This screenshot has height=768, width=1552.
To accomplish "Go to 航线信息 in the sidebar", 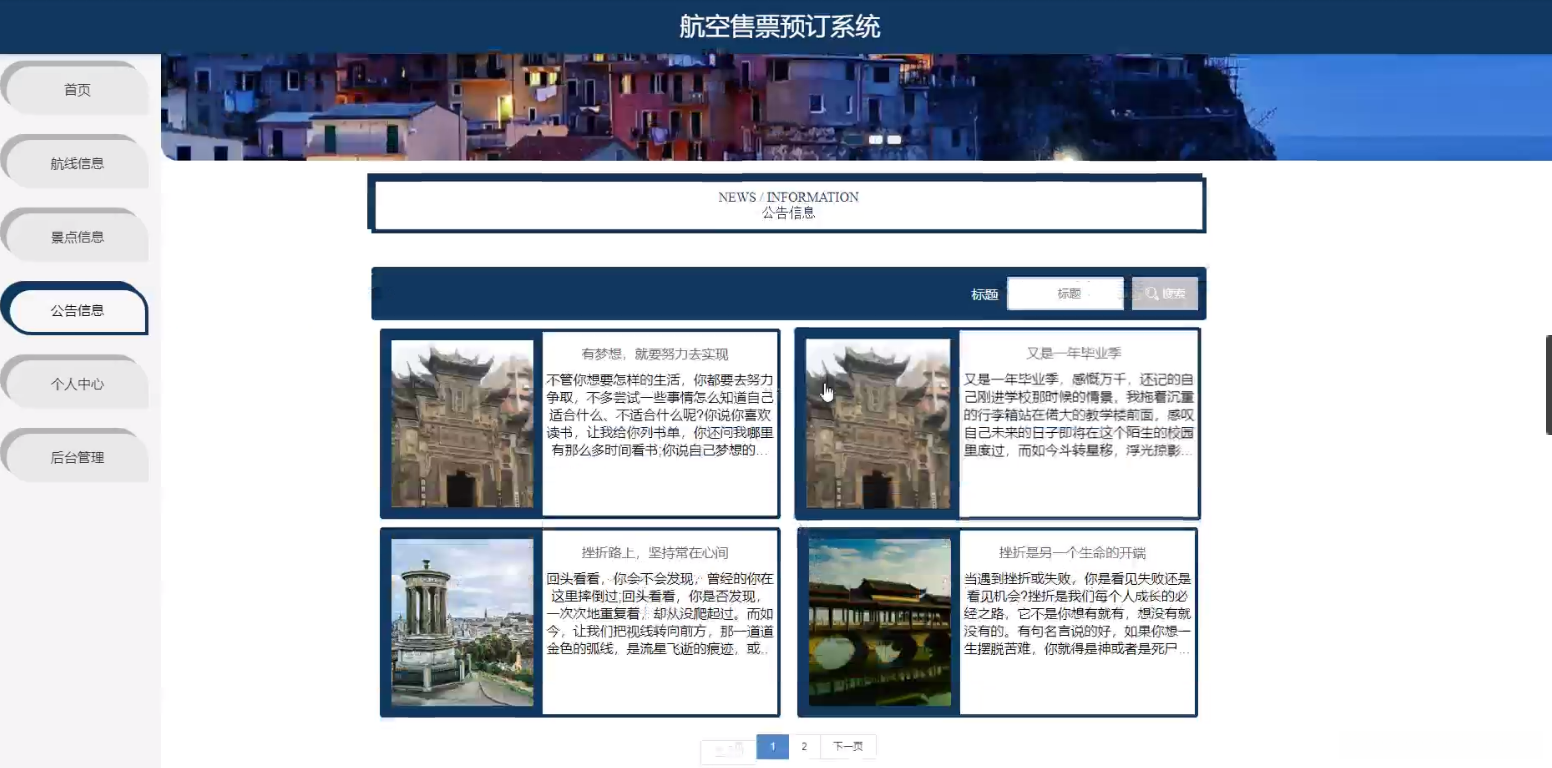I will pos(77,163).
